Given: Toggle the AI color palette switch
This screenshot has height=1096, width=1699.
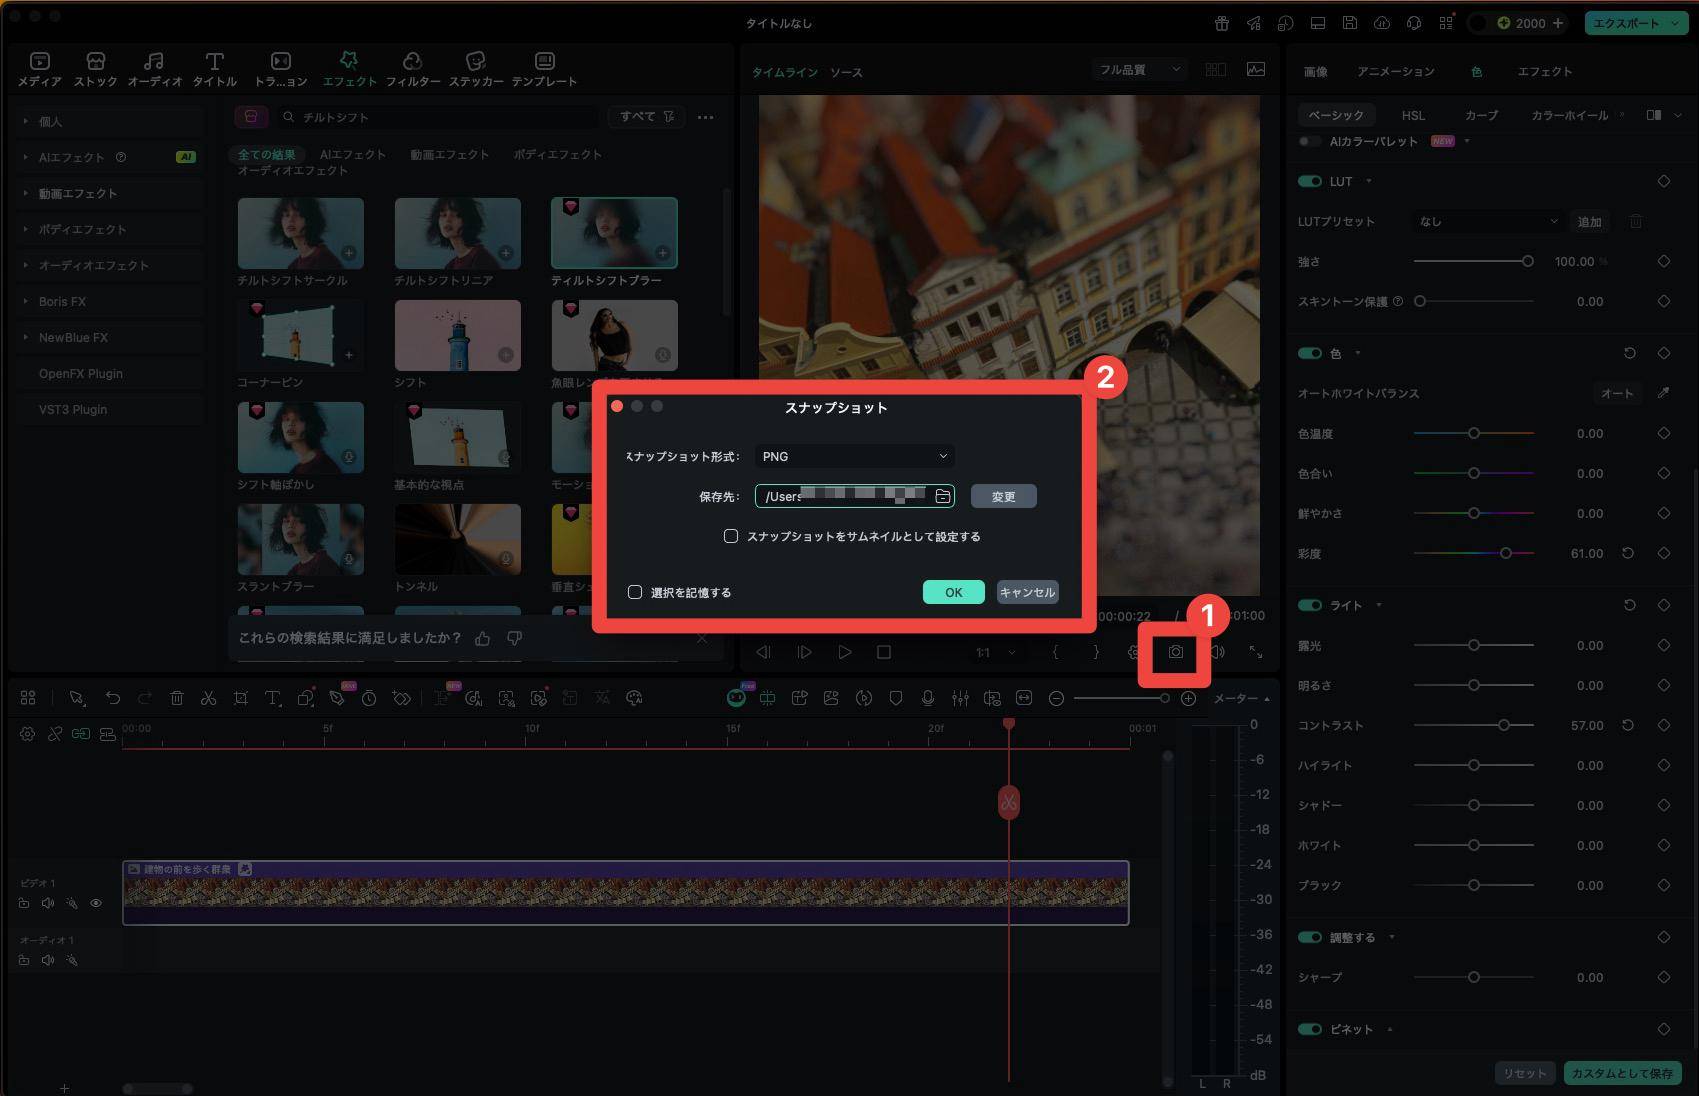Looking at the screenshot, I should [x=1308, y=141].
